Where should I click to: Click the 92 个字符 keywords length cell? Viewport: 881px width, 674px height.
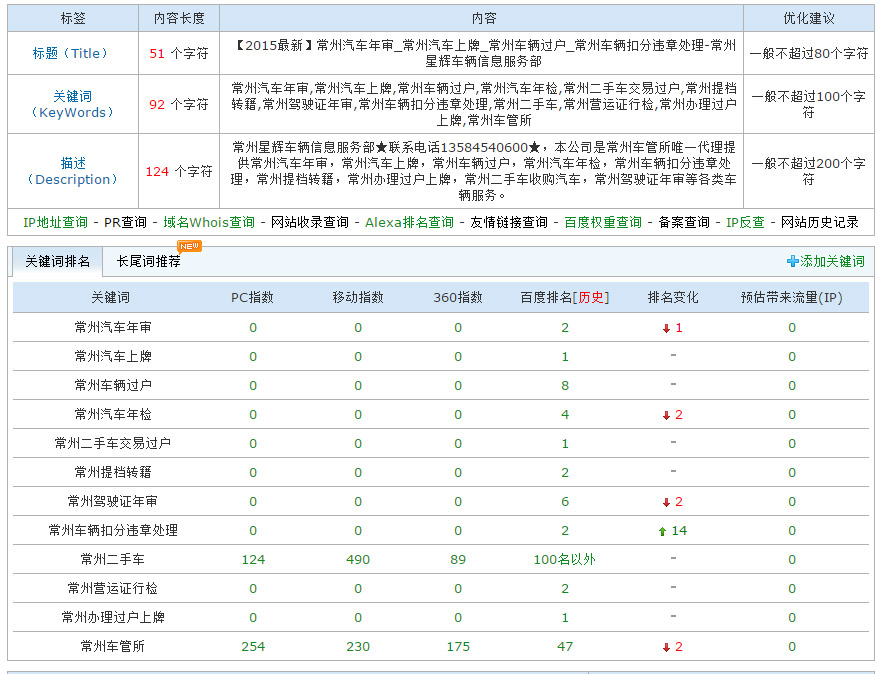[179, 104]
